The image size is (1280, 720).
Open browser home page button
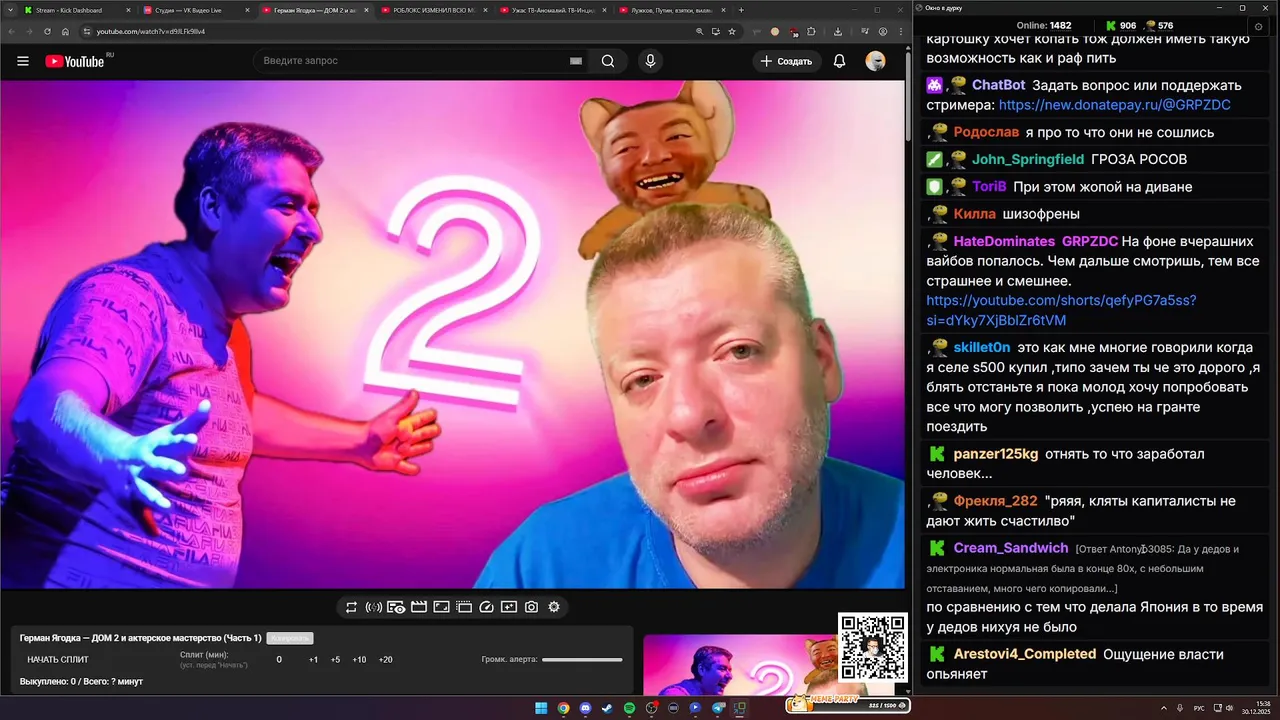[65, 31]
